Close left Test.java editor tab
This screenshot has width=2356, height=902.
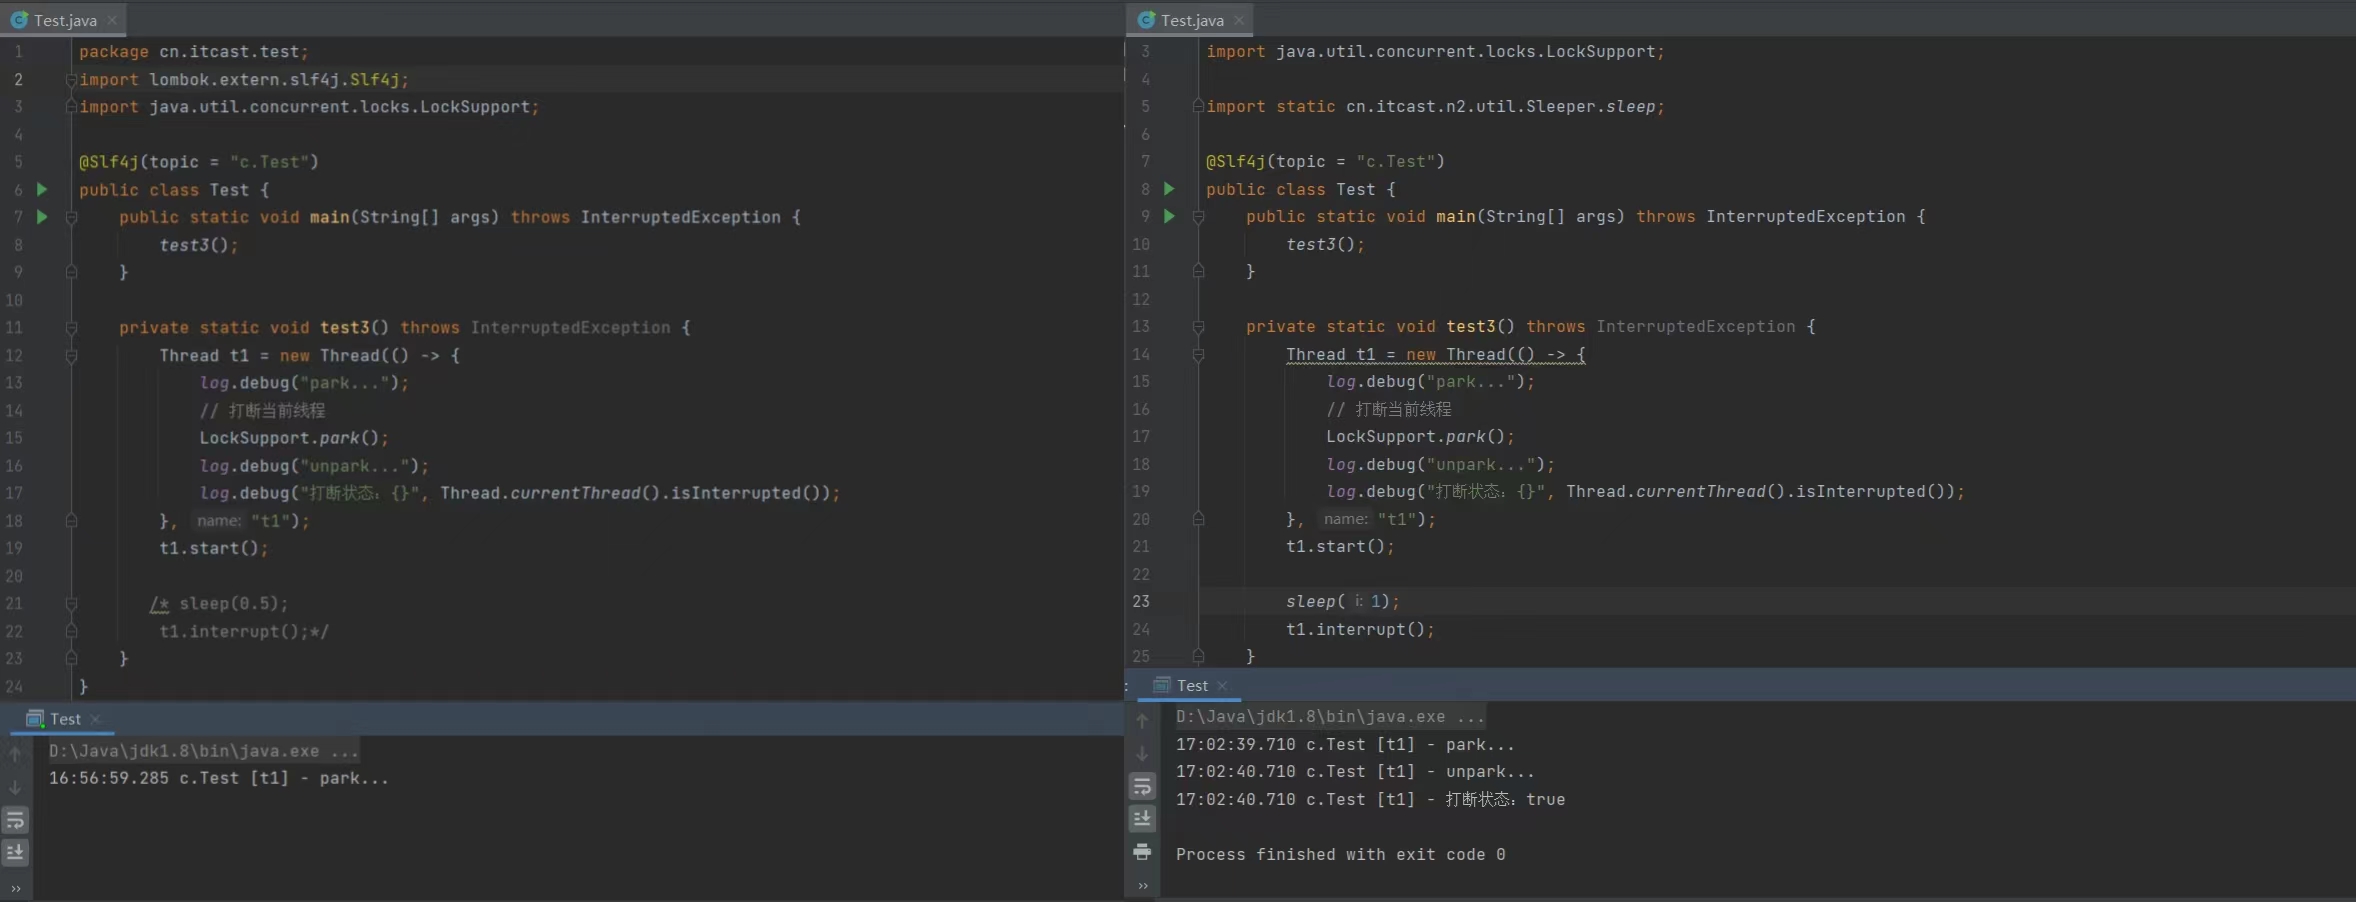[x=112, y=20]
